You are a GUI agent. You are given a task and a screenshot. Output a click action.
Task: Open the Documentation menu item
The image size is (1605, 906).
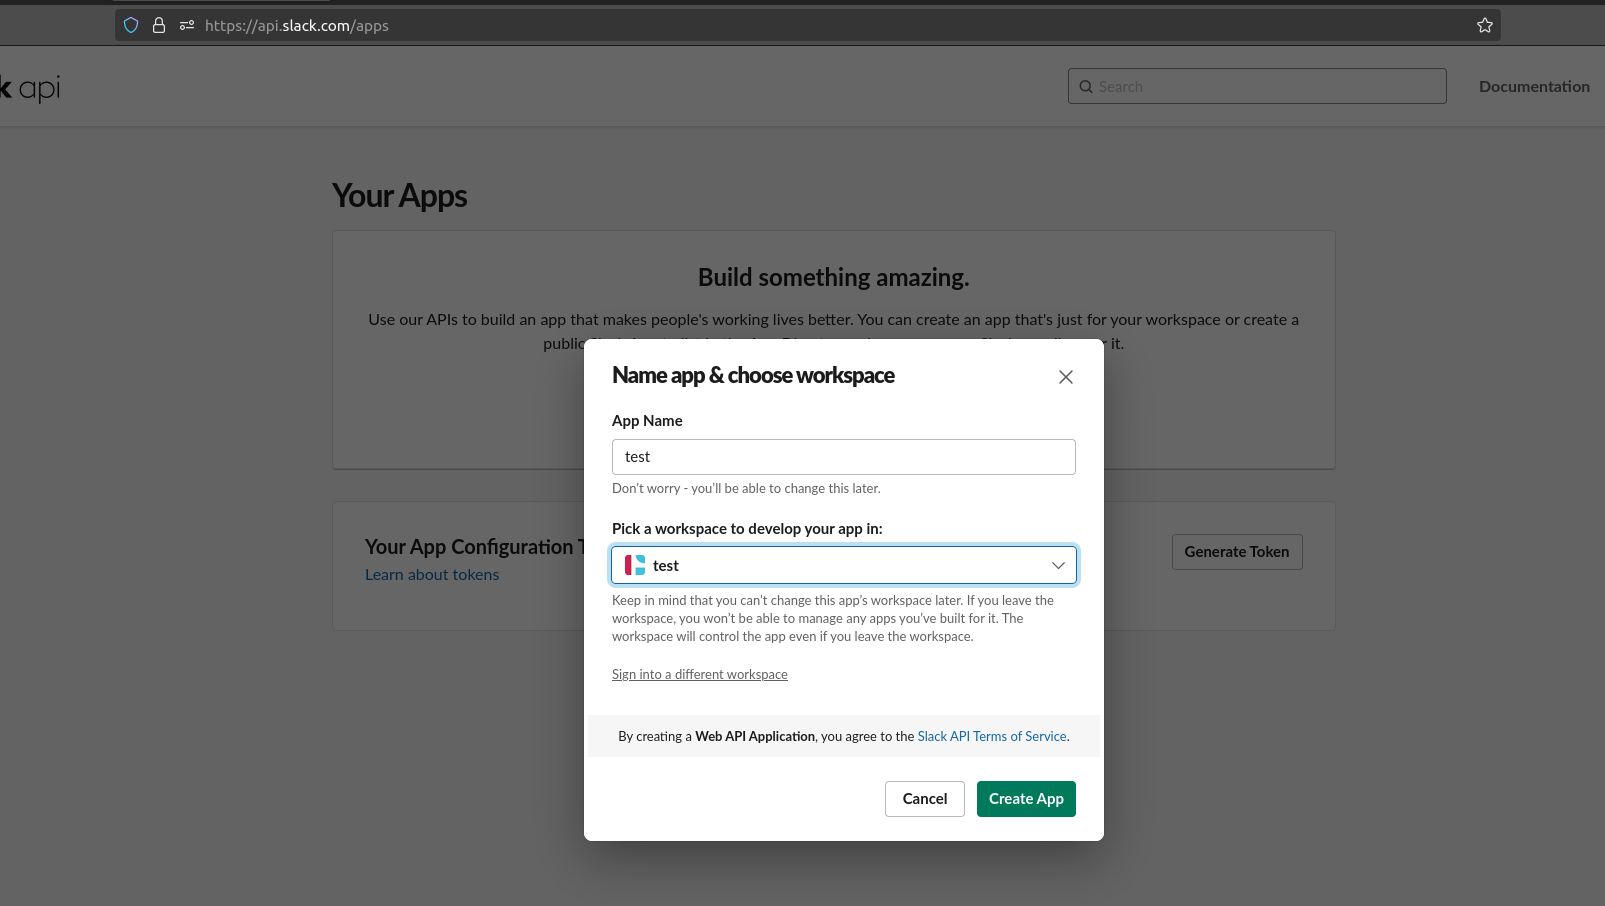pyautogui.click(x=1534, y=87)
